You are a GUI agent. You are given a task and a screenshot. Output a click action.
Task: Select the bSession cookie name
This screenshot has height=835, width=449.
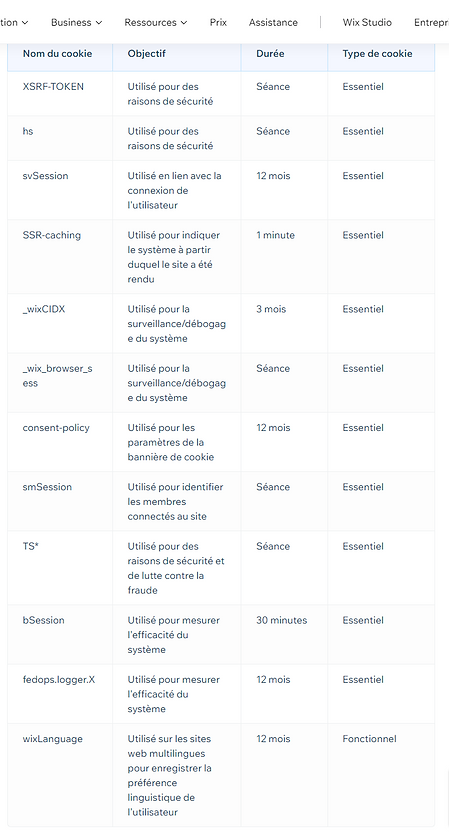[43, 620]
